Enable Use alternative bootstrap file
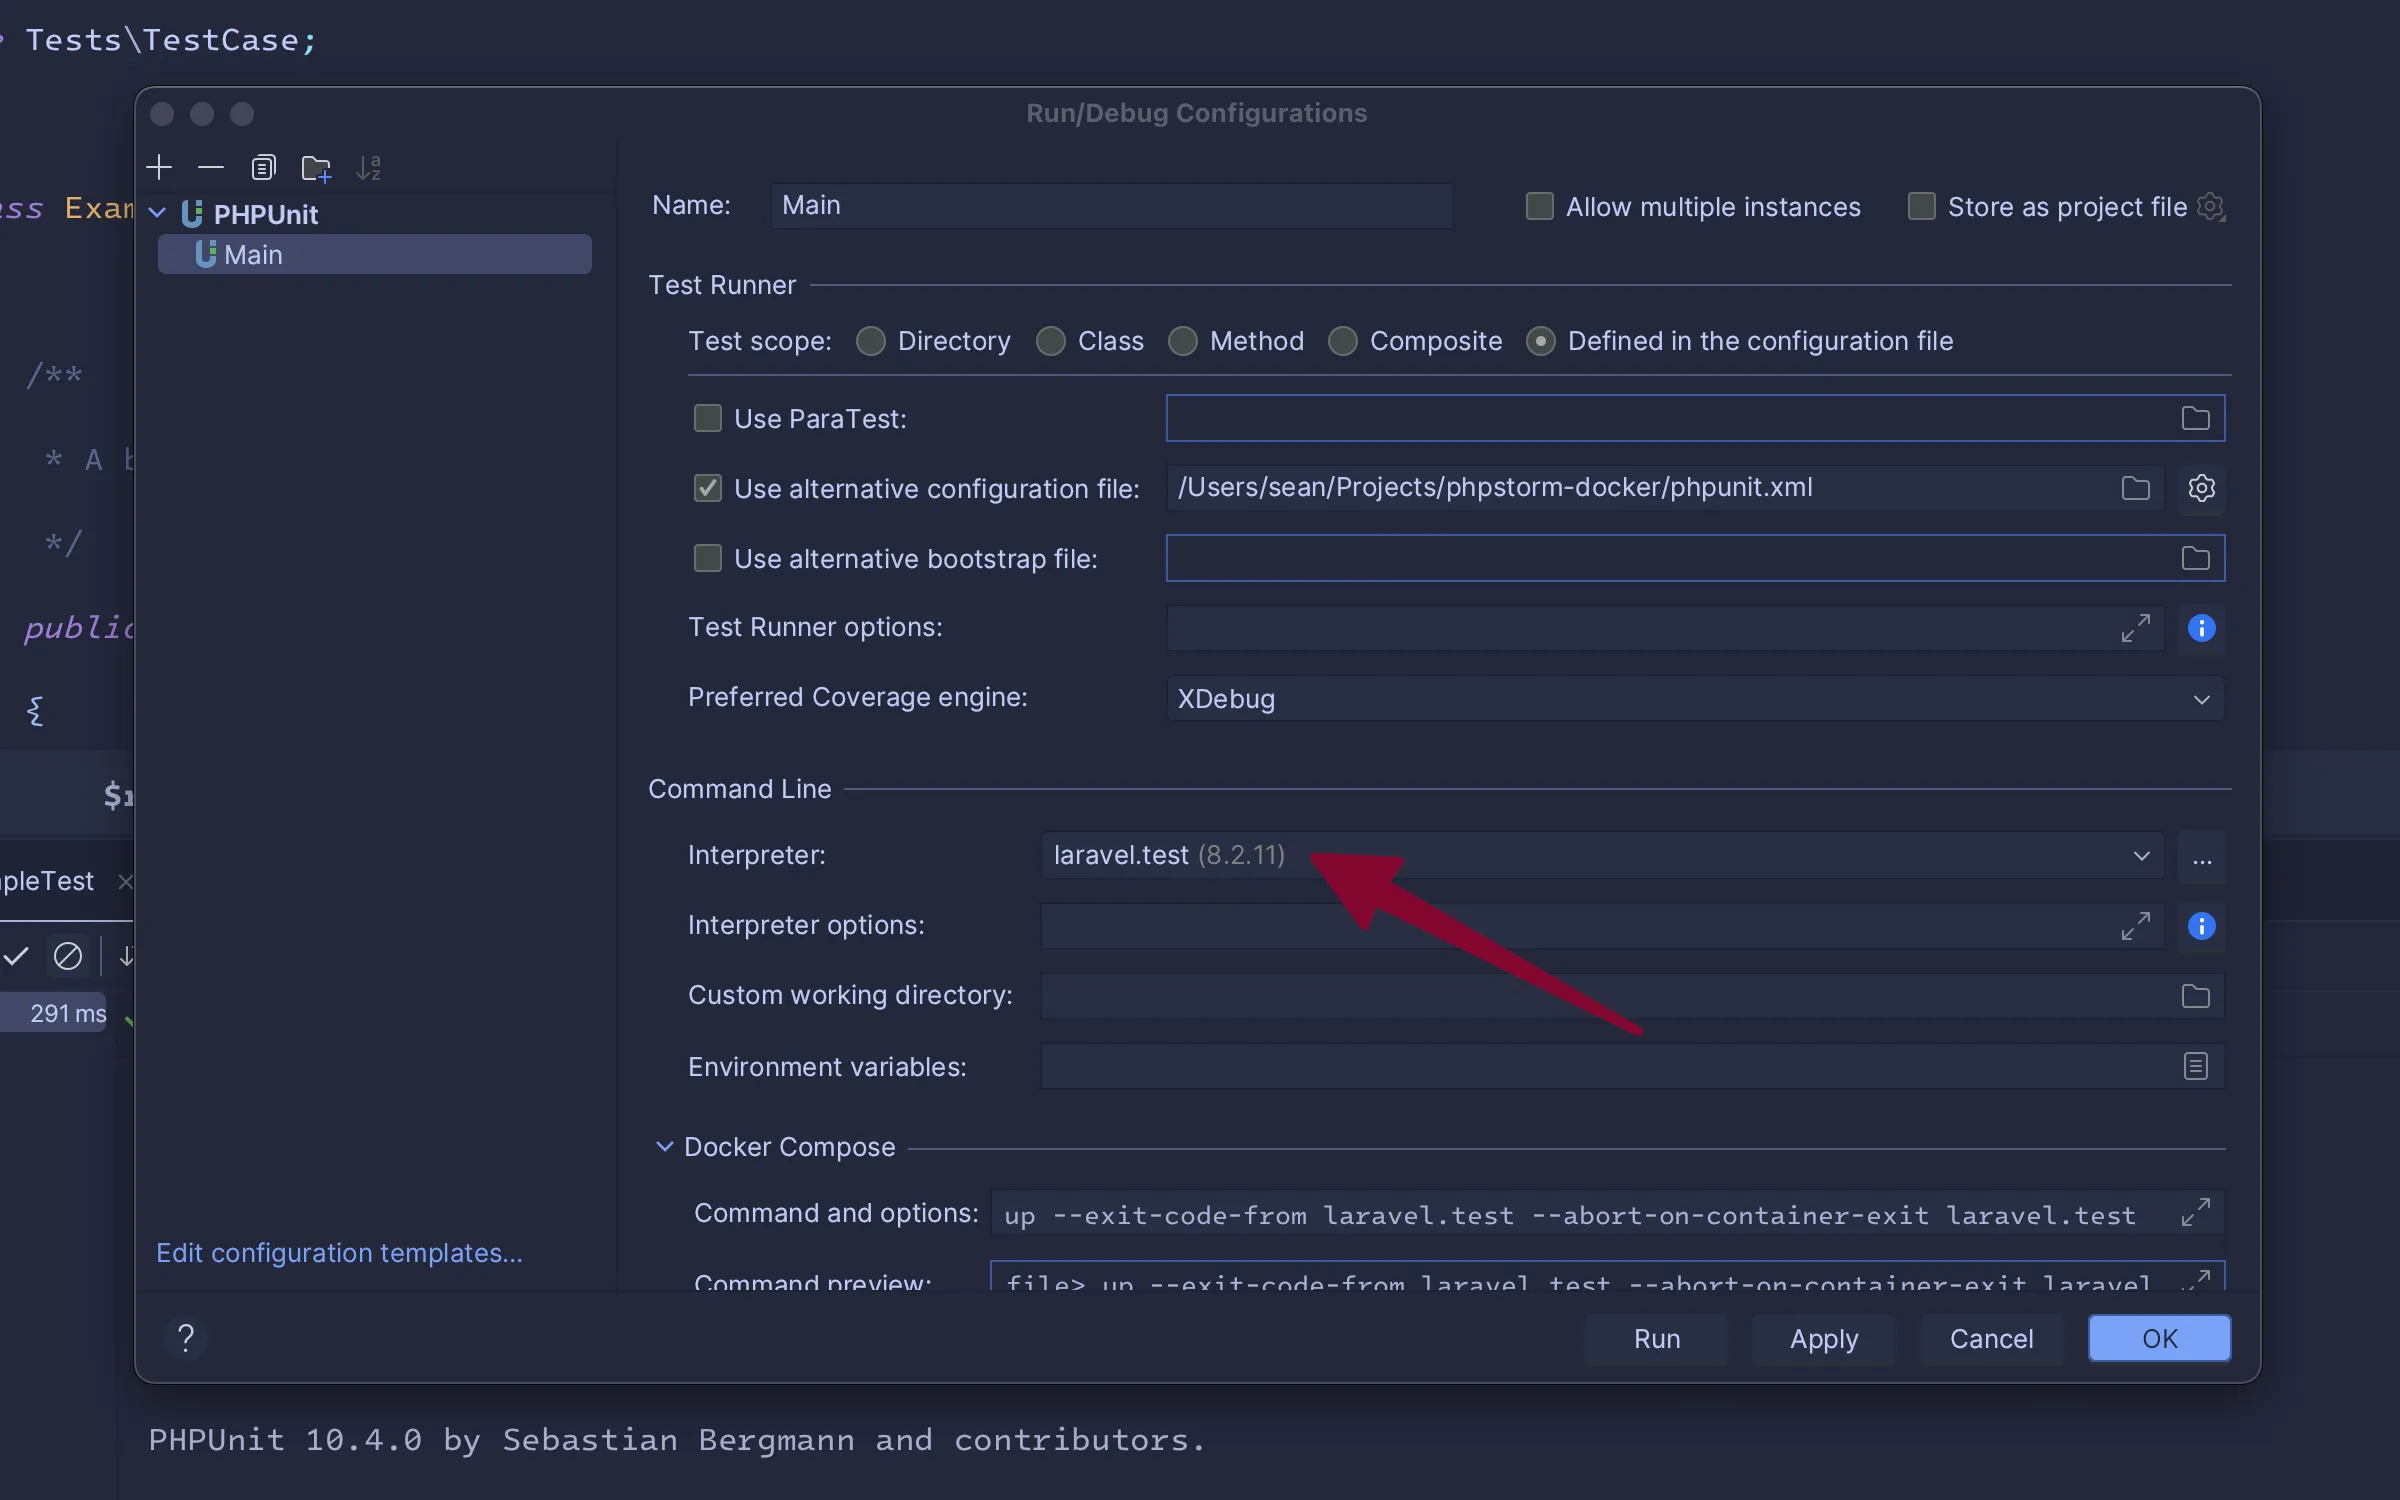This screenshot has width=2400, height=1500. coord(707,558)
